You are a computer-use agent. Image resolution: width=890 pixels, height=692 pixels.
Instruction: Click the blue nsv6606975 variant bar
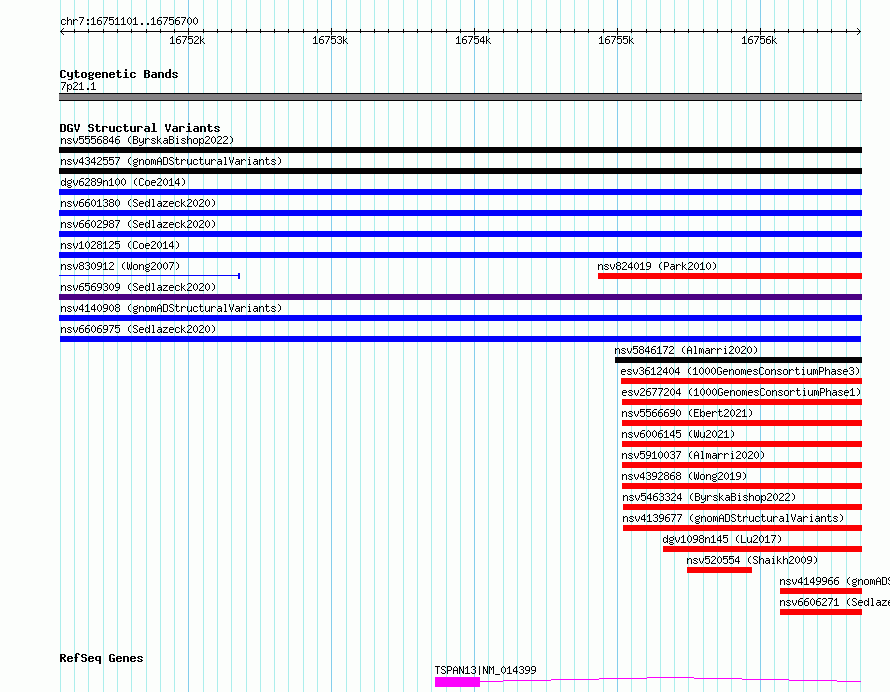[x=460, y=339]
